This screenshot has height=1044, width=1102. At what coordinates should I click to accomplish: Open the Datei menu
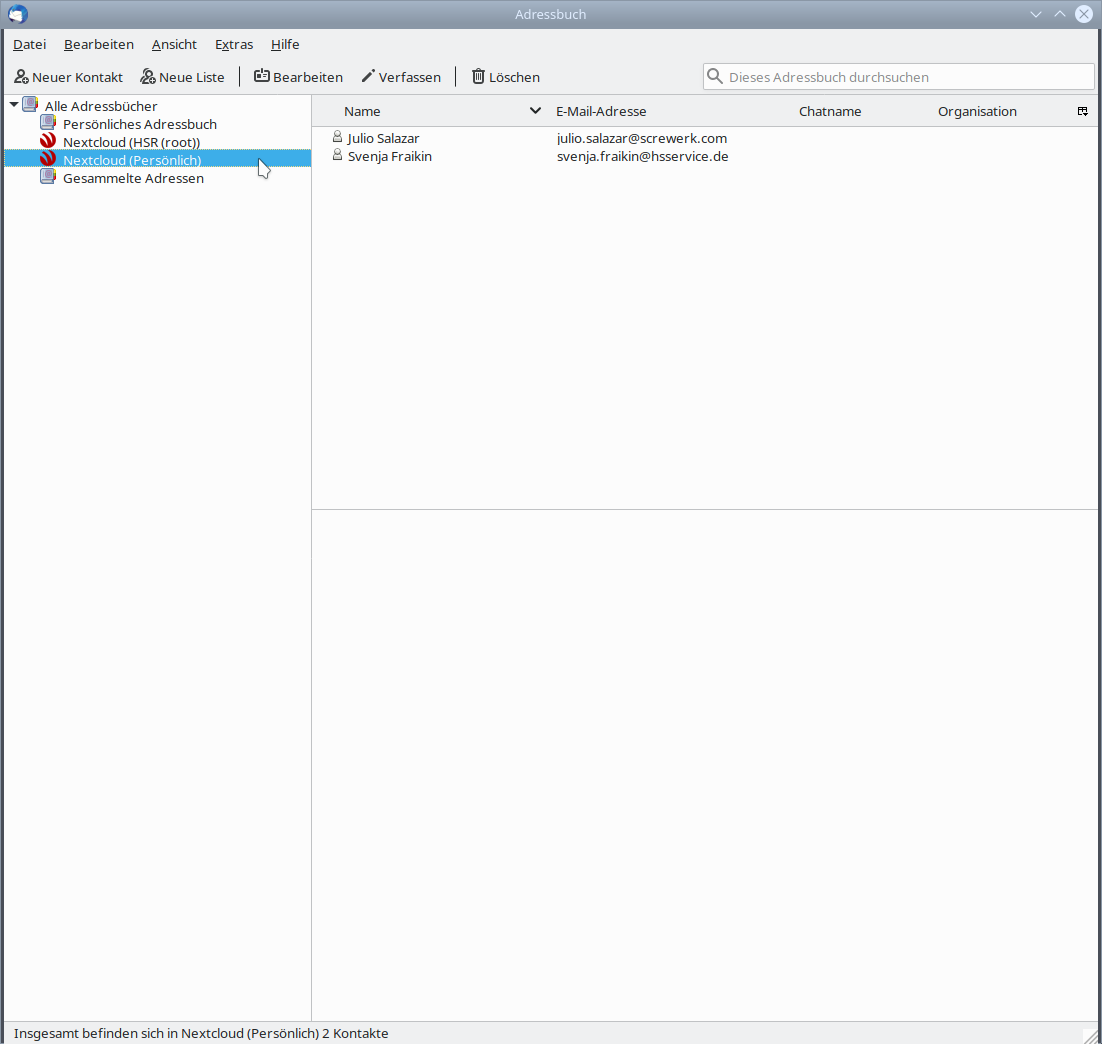[29, 44]
